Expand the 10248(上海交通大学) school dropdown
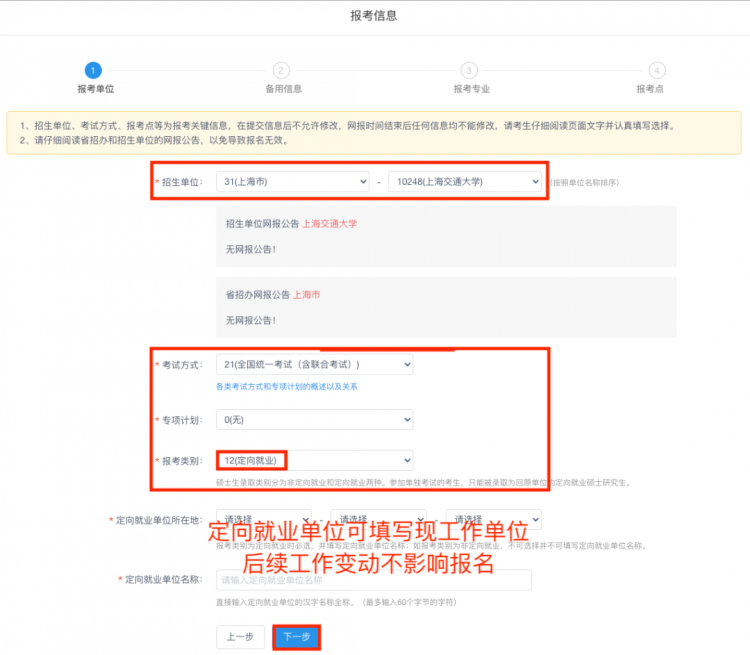Image resolution: width=750 pixels, height=655 pixels. 465,182
